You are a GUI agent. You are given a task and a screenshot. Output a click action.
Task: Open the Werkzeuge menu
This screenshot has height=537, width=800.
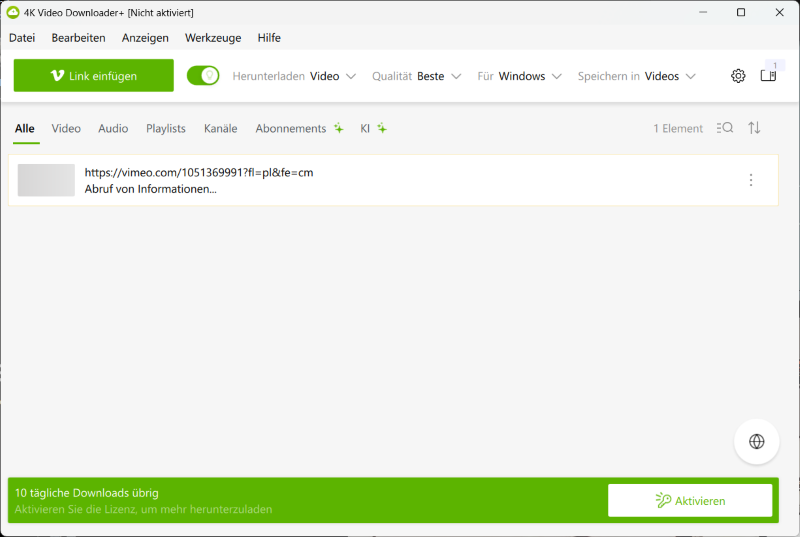point(213,38)
